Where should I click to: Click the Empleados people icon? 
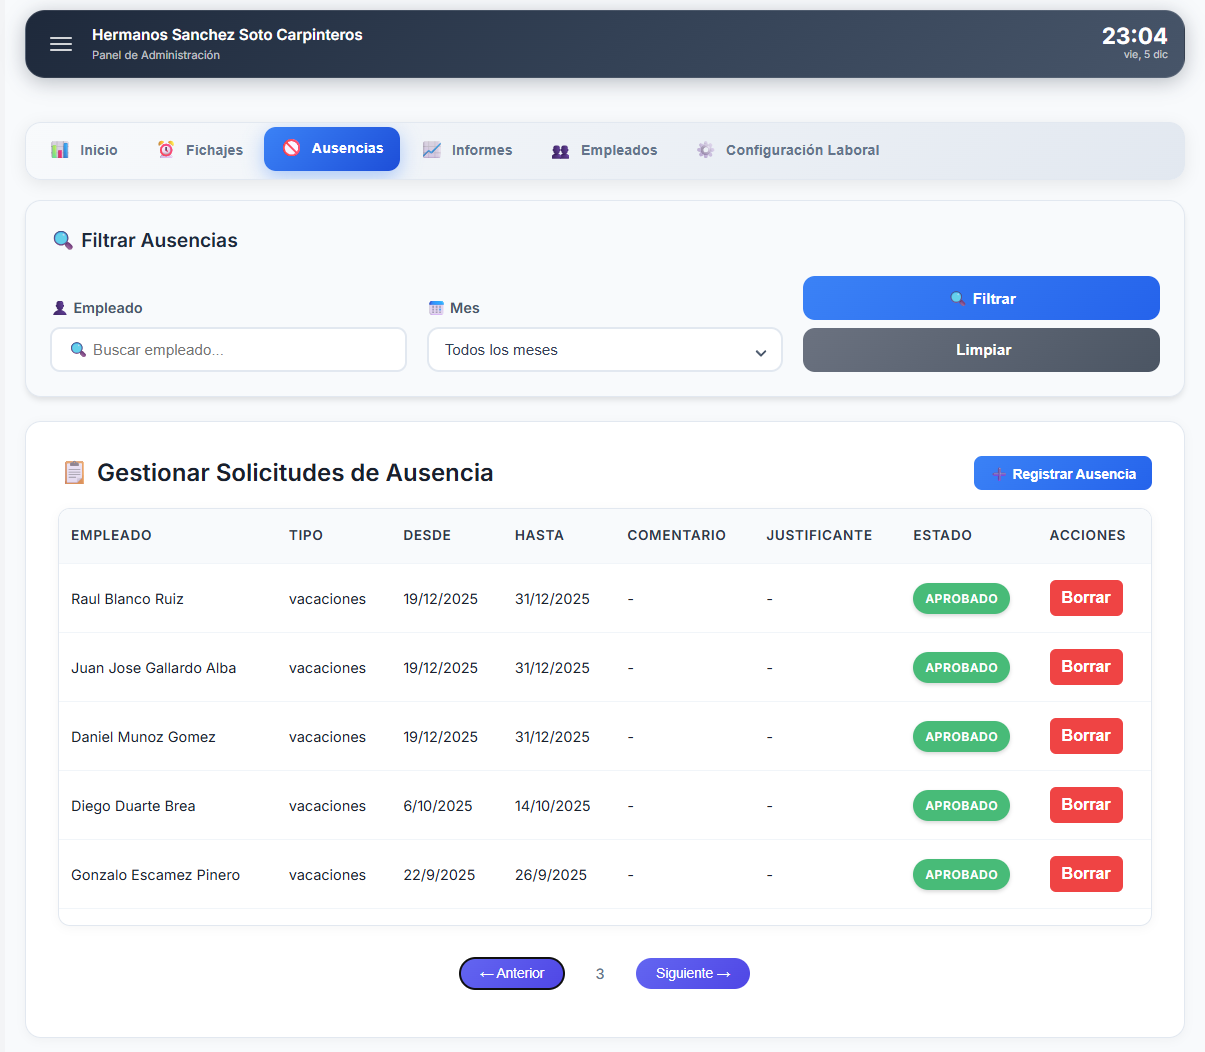tap(561, 151)
